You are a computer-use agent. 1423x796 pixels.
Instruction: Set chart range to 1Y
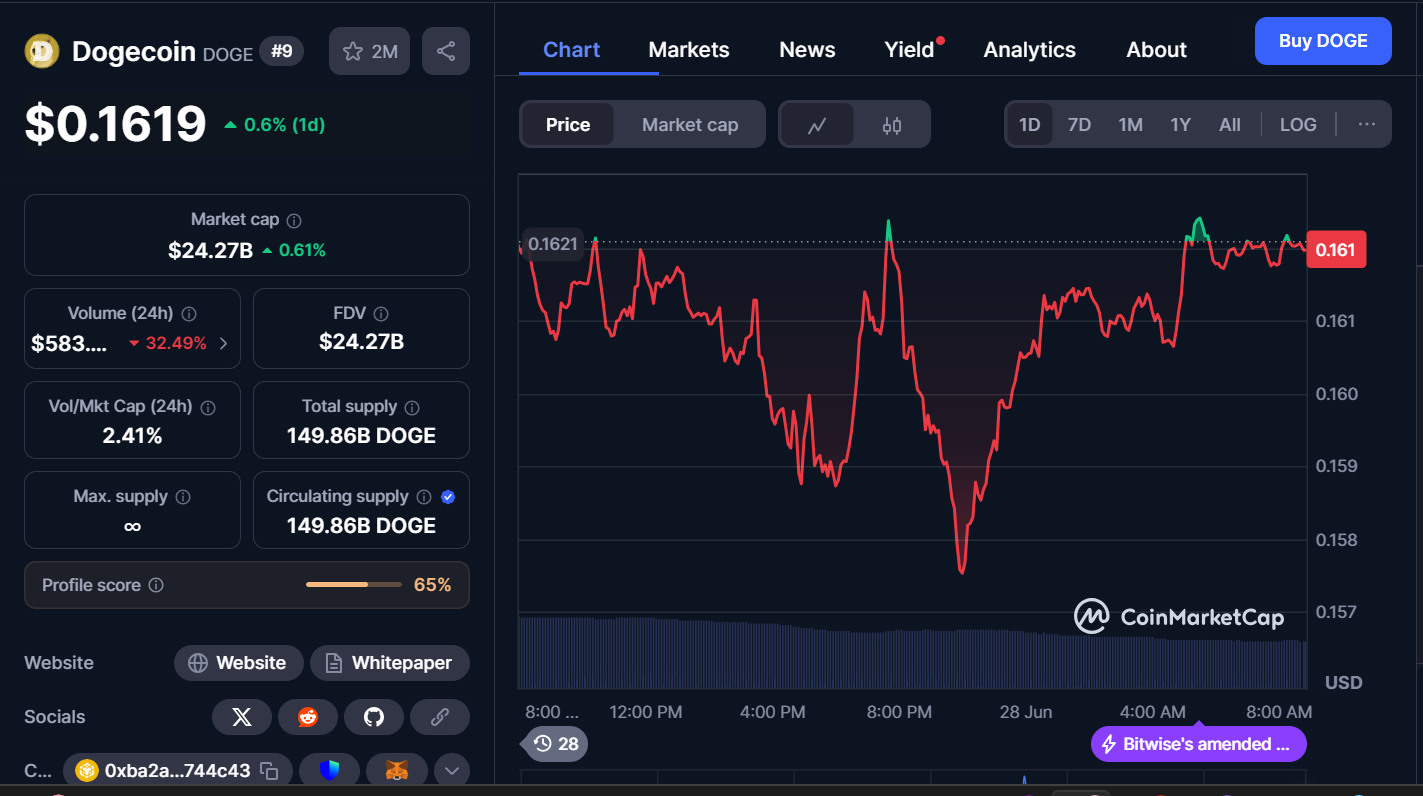(x=1181, y=125)
